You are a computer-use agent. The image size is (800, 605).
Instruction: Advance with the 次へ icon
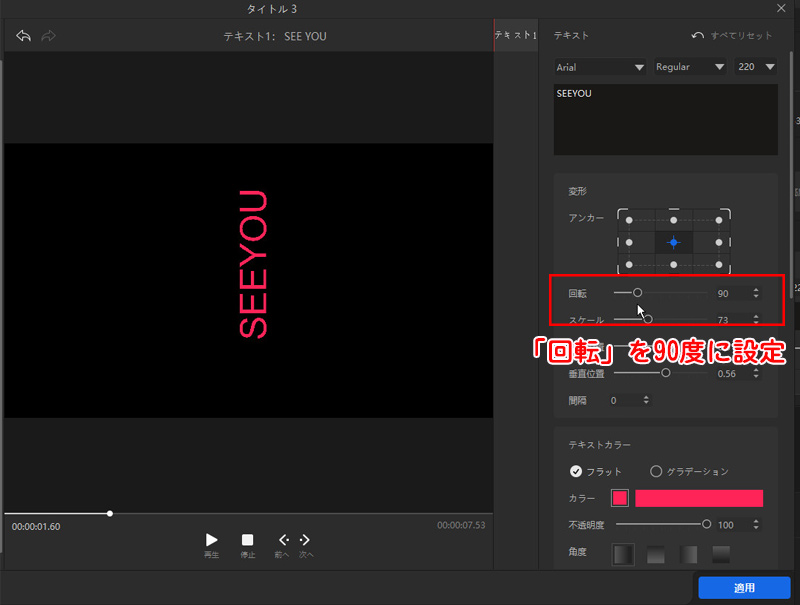click(x=305, y=540)
